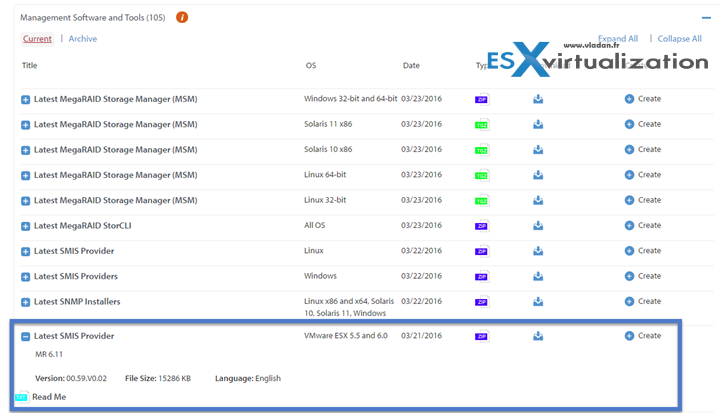Click Language value English
Screen dimensions: 720x413
click(x=268, y=379)
